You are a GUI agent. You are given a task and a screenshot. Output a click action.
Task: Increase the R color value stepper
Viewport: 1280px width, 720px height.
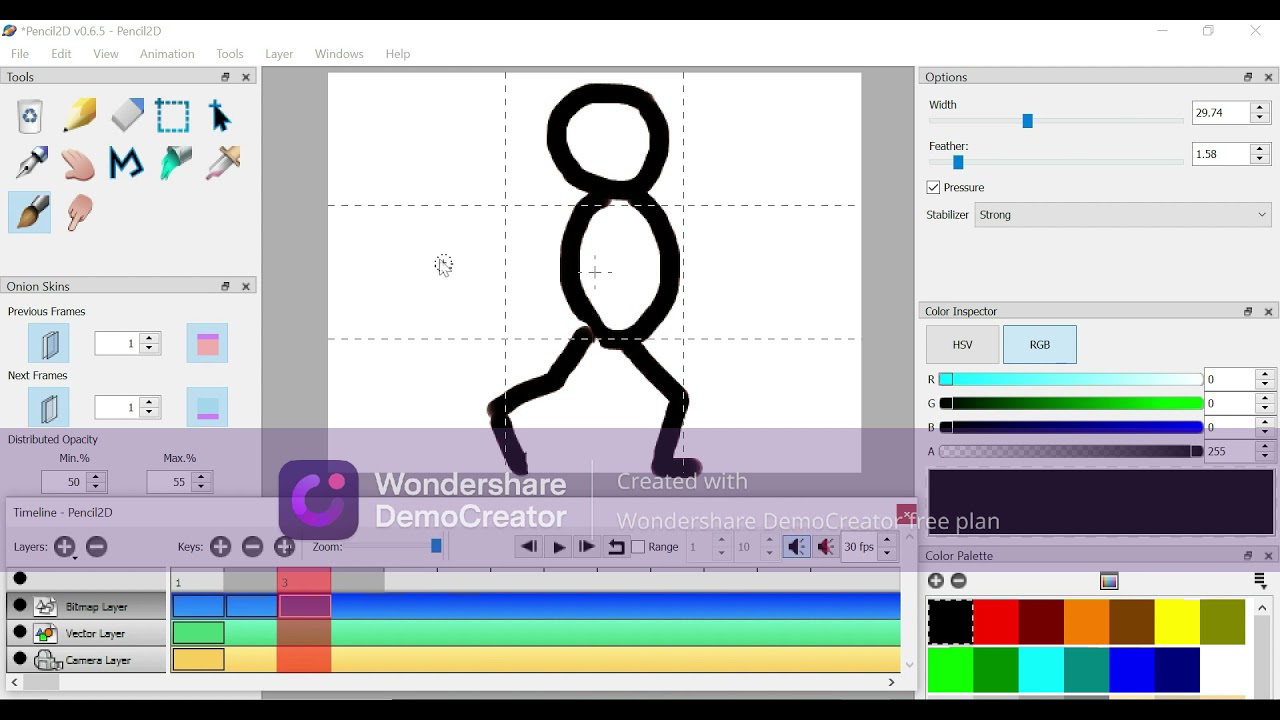click(x=1265, y=374)
